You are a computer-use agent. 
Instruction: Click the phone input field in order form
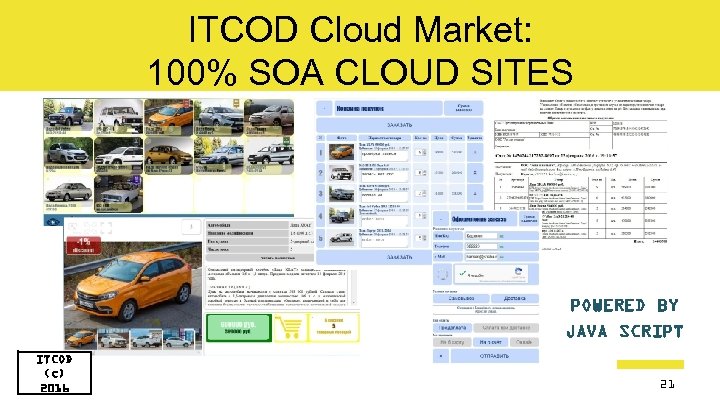point(481,247)
